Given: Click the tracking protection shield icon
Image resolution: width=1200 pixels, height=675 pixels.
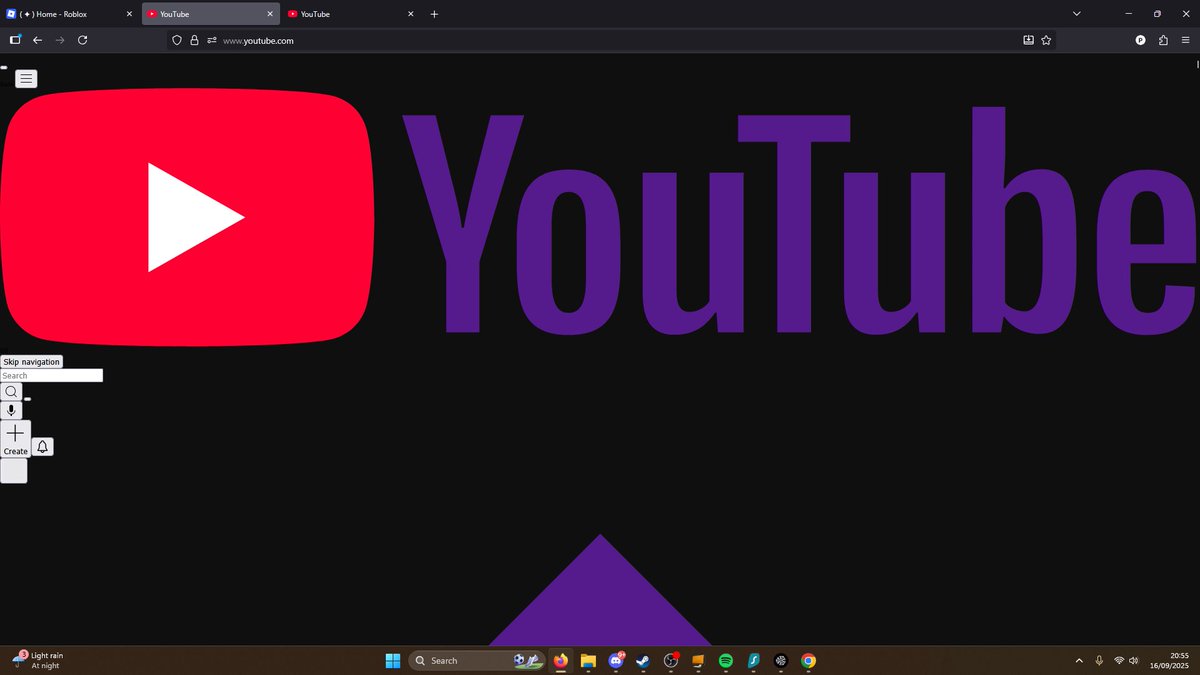Looking at the screenshot, I should pyautogui.click(x=177, y=40).
